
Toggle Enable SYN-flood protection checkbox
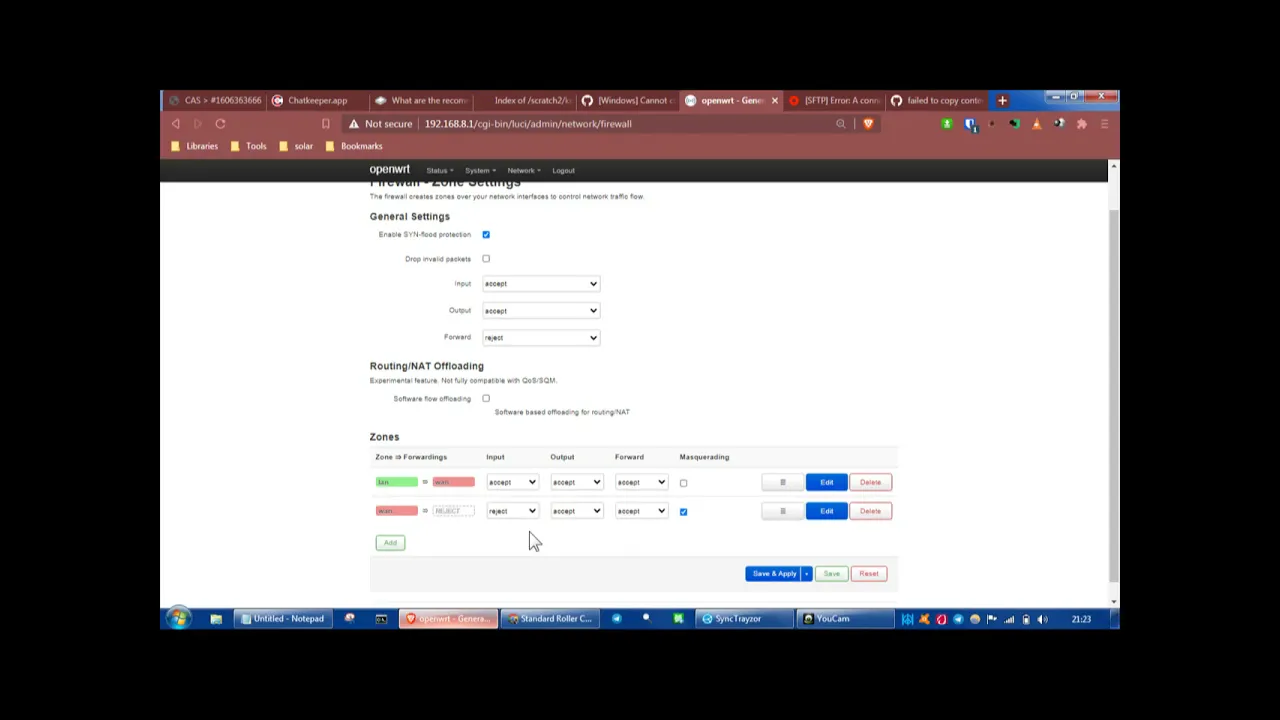486,234
